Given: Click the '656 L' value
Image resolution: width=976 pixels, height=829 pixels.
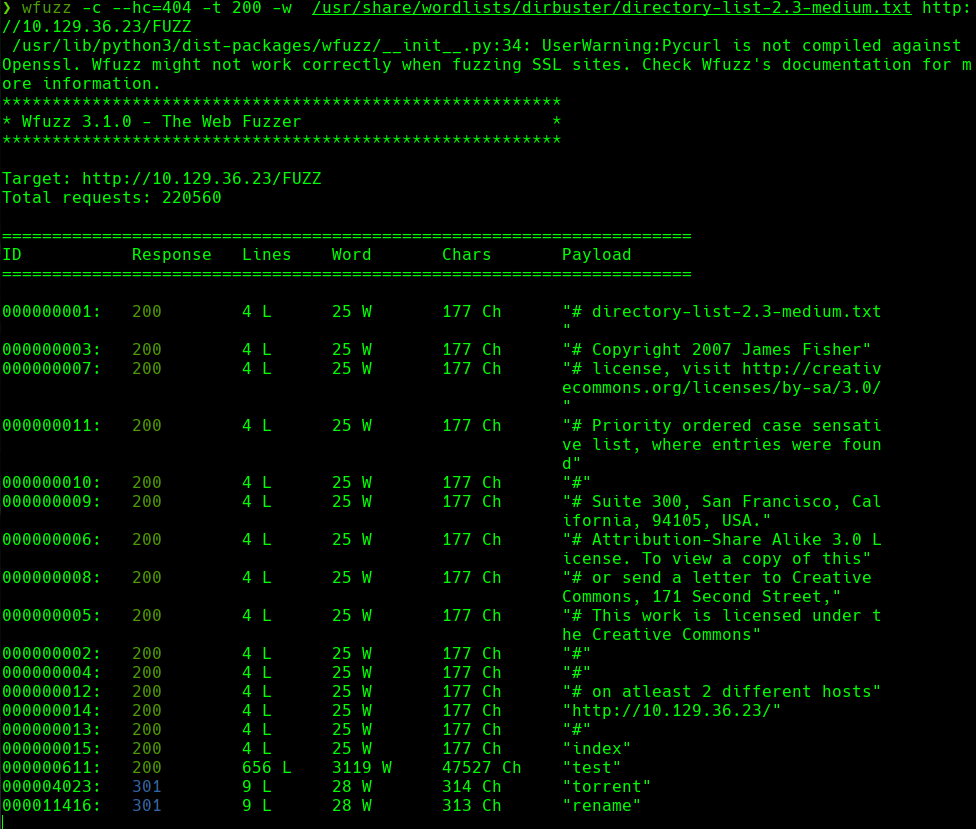Looking at the screenshot, I should 266,767.
